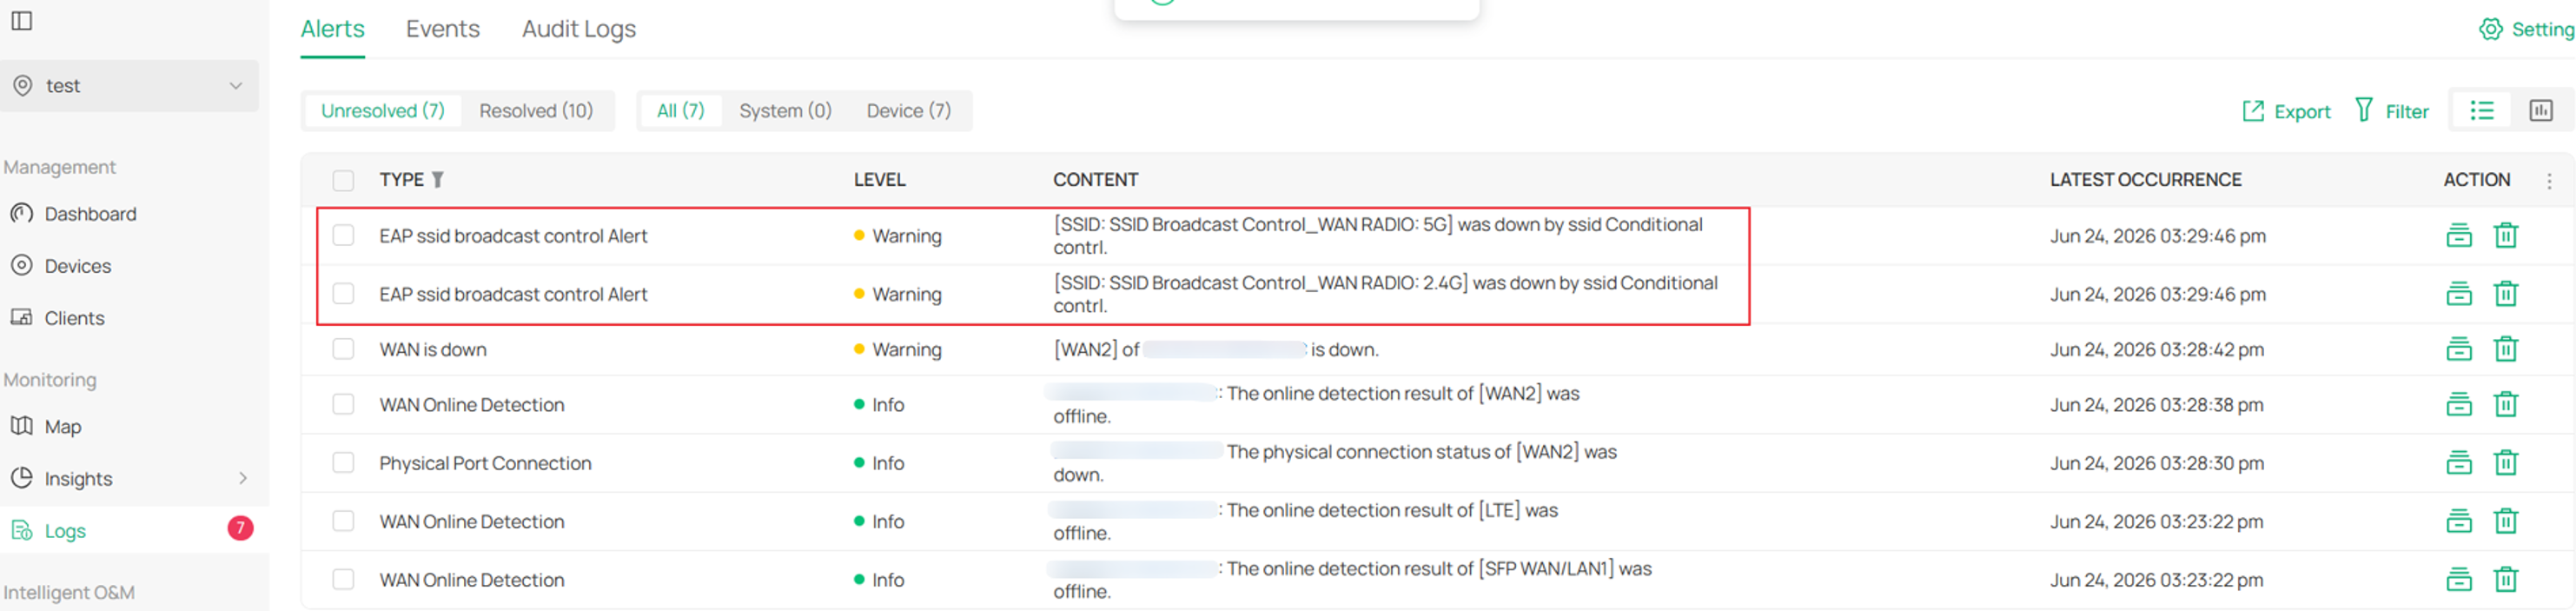Open Logs in the sidebar
The image size is (2576, 611).
click(x=65, y=531)
